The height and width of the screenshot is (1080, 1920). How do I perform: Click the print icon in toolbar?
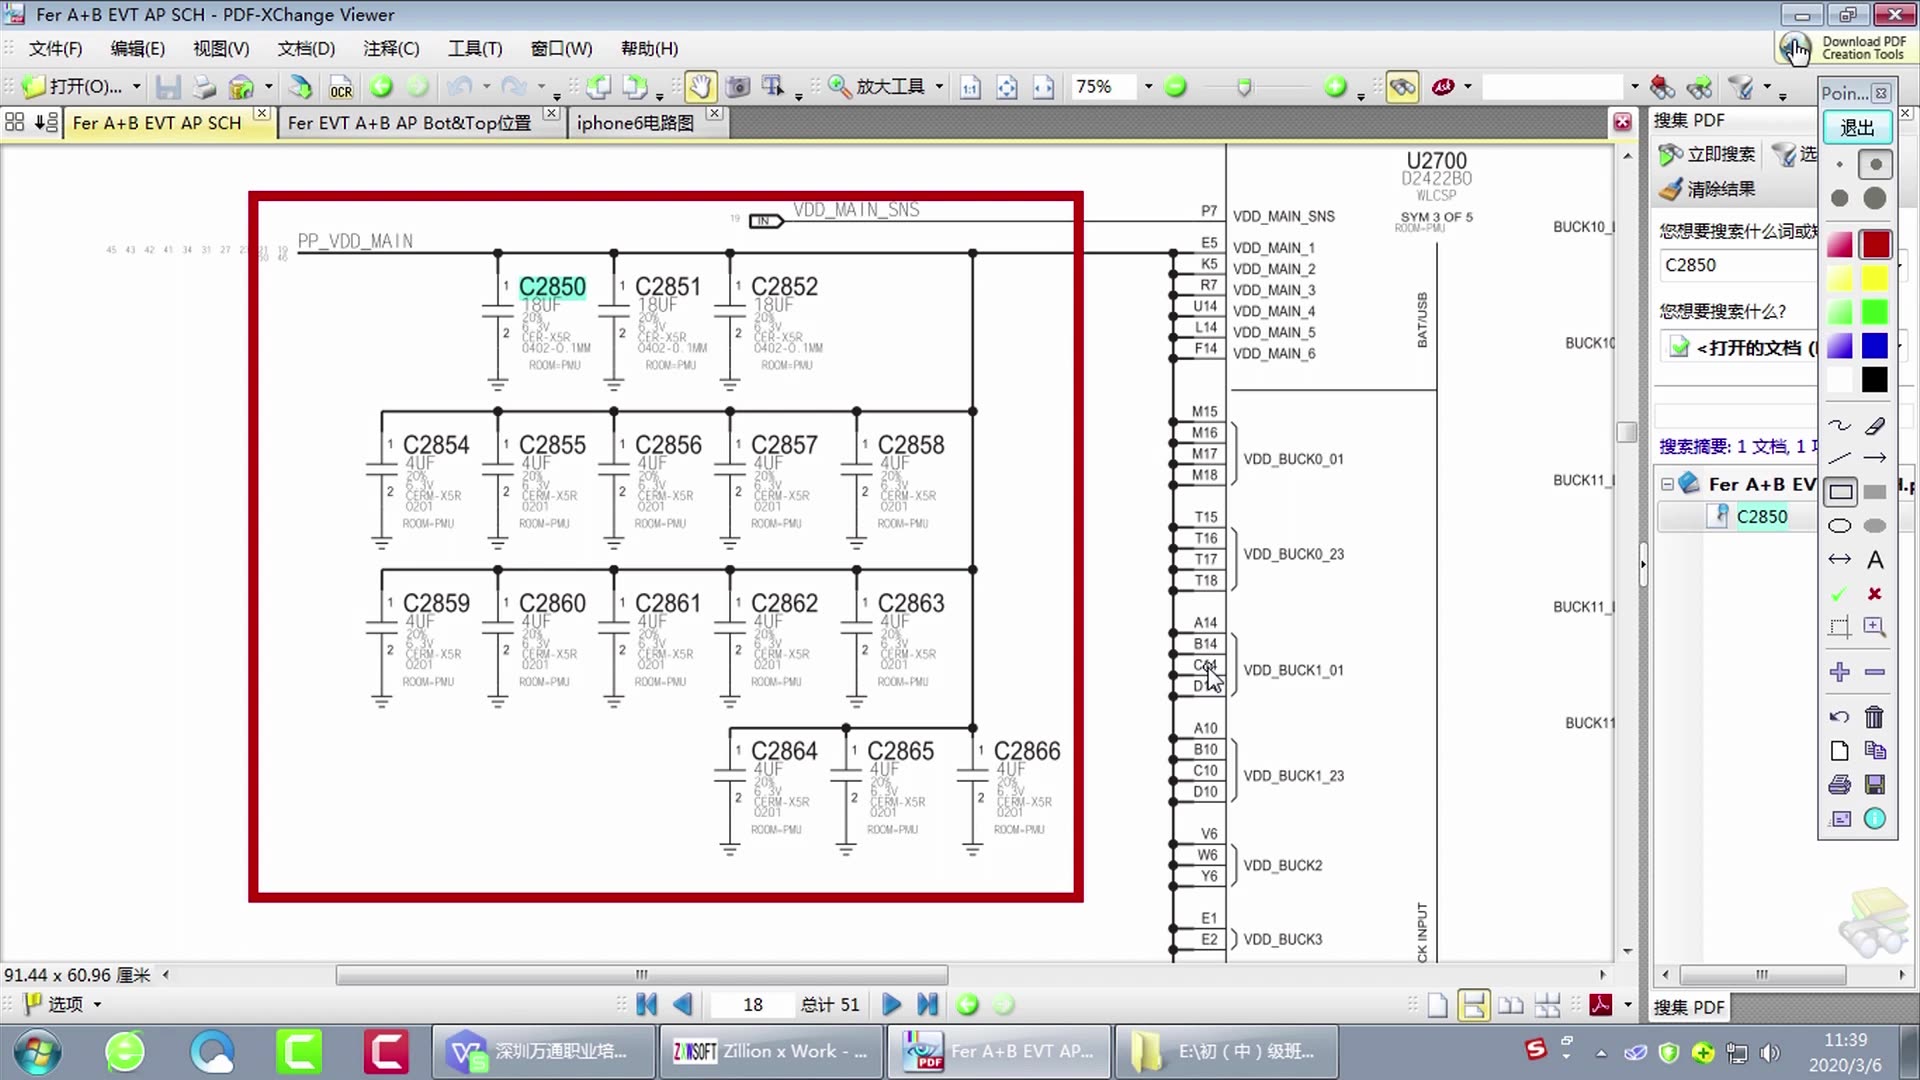204,87
